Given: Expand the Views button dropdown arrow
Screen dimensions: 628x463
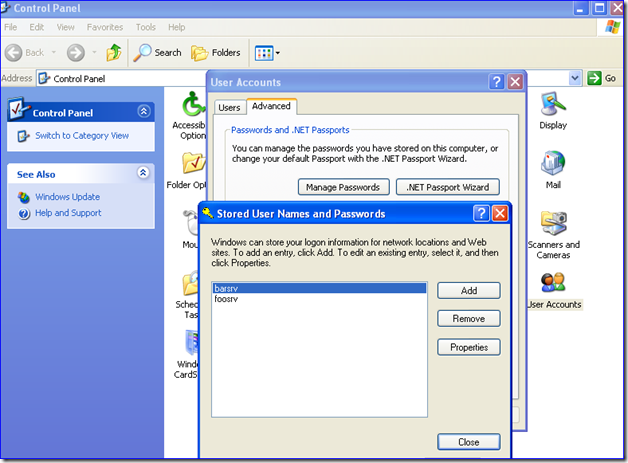Looking at the screenshot, I should click(278, 53).
